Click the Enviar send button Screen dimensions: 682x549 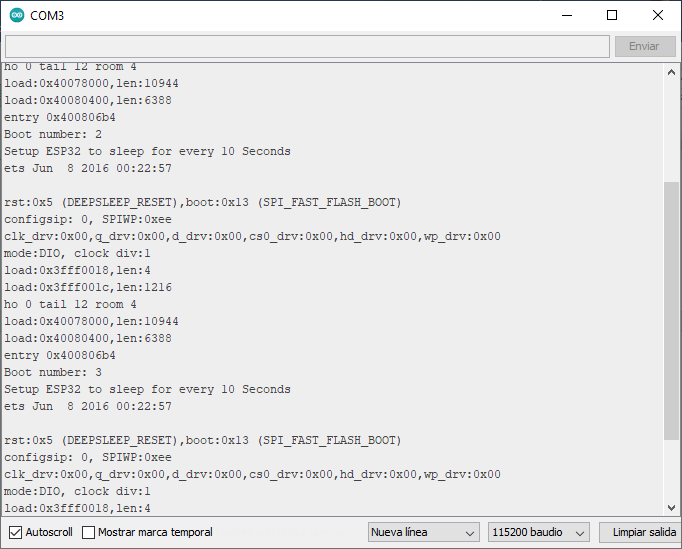[645, 46]
